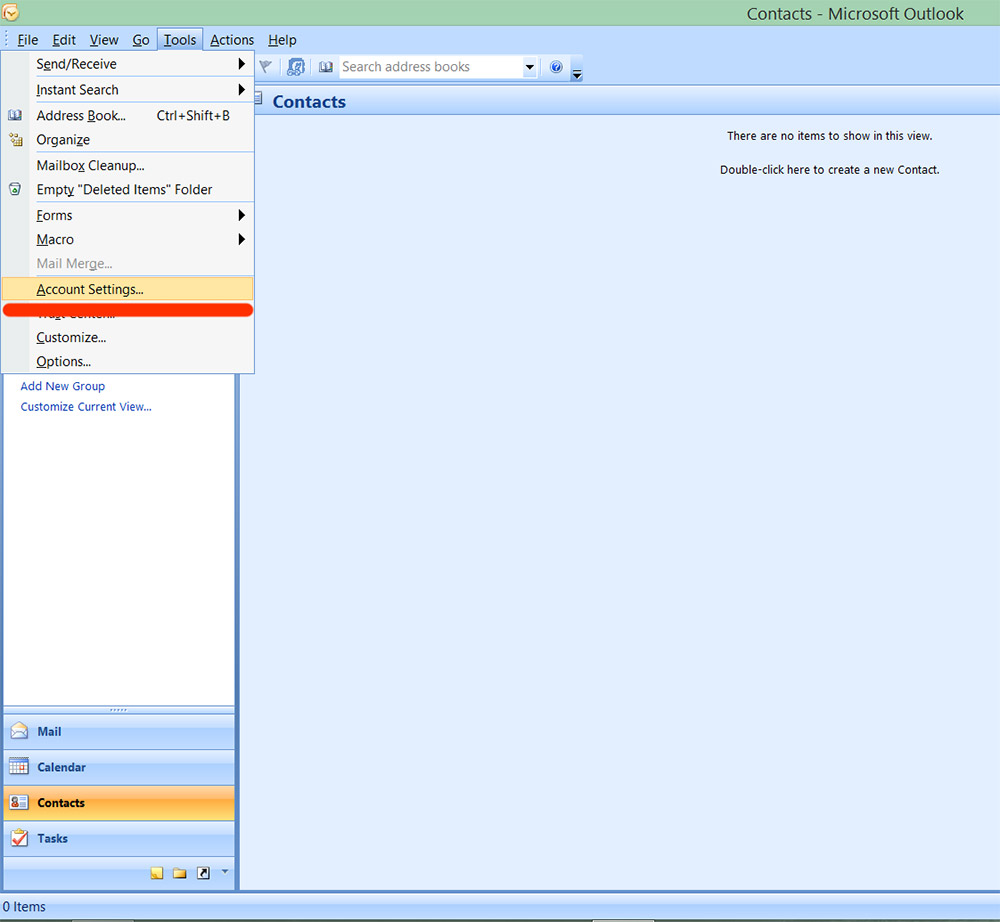Image resolution: width=1000 pixels, height=922 pixels.
Task: Expand the Macro submenu
Action: click(242, 240)
